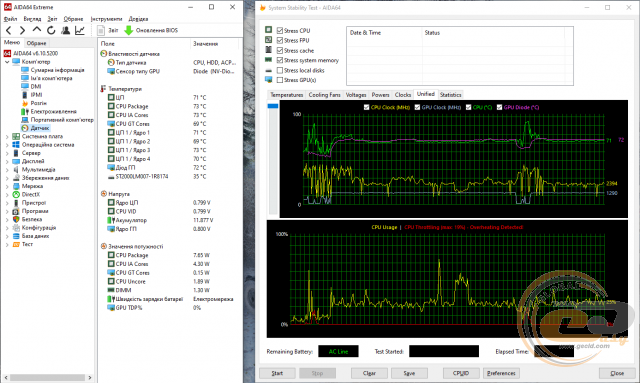Click the Пристрої icon in tree
Image resolution: width=640 pixels, height=383 pixels.
coord(16,203)
